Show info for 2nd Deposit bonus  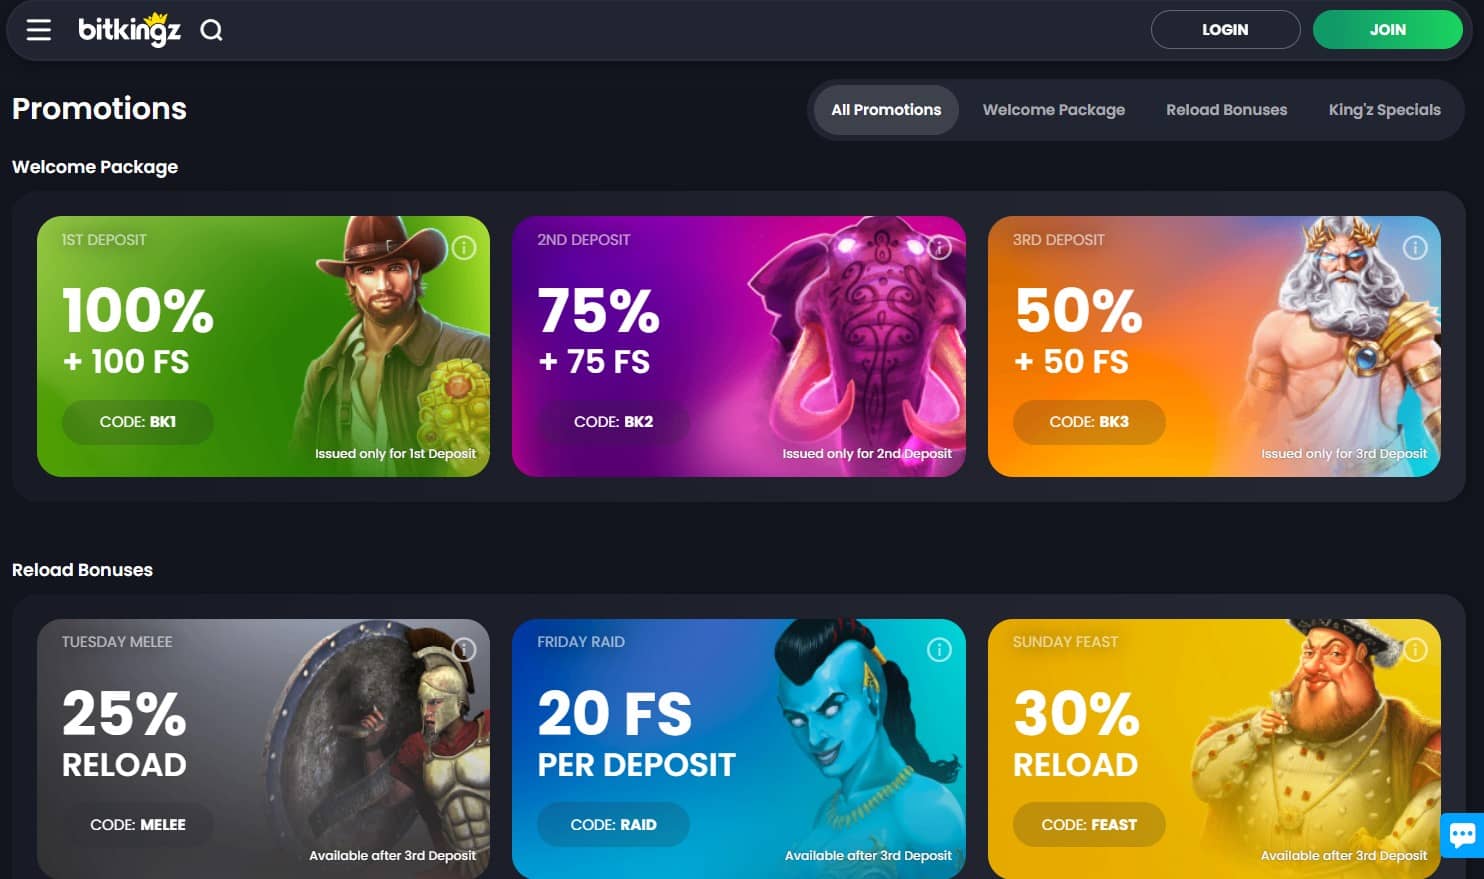tap(939, 247)
